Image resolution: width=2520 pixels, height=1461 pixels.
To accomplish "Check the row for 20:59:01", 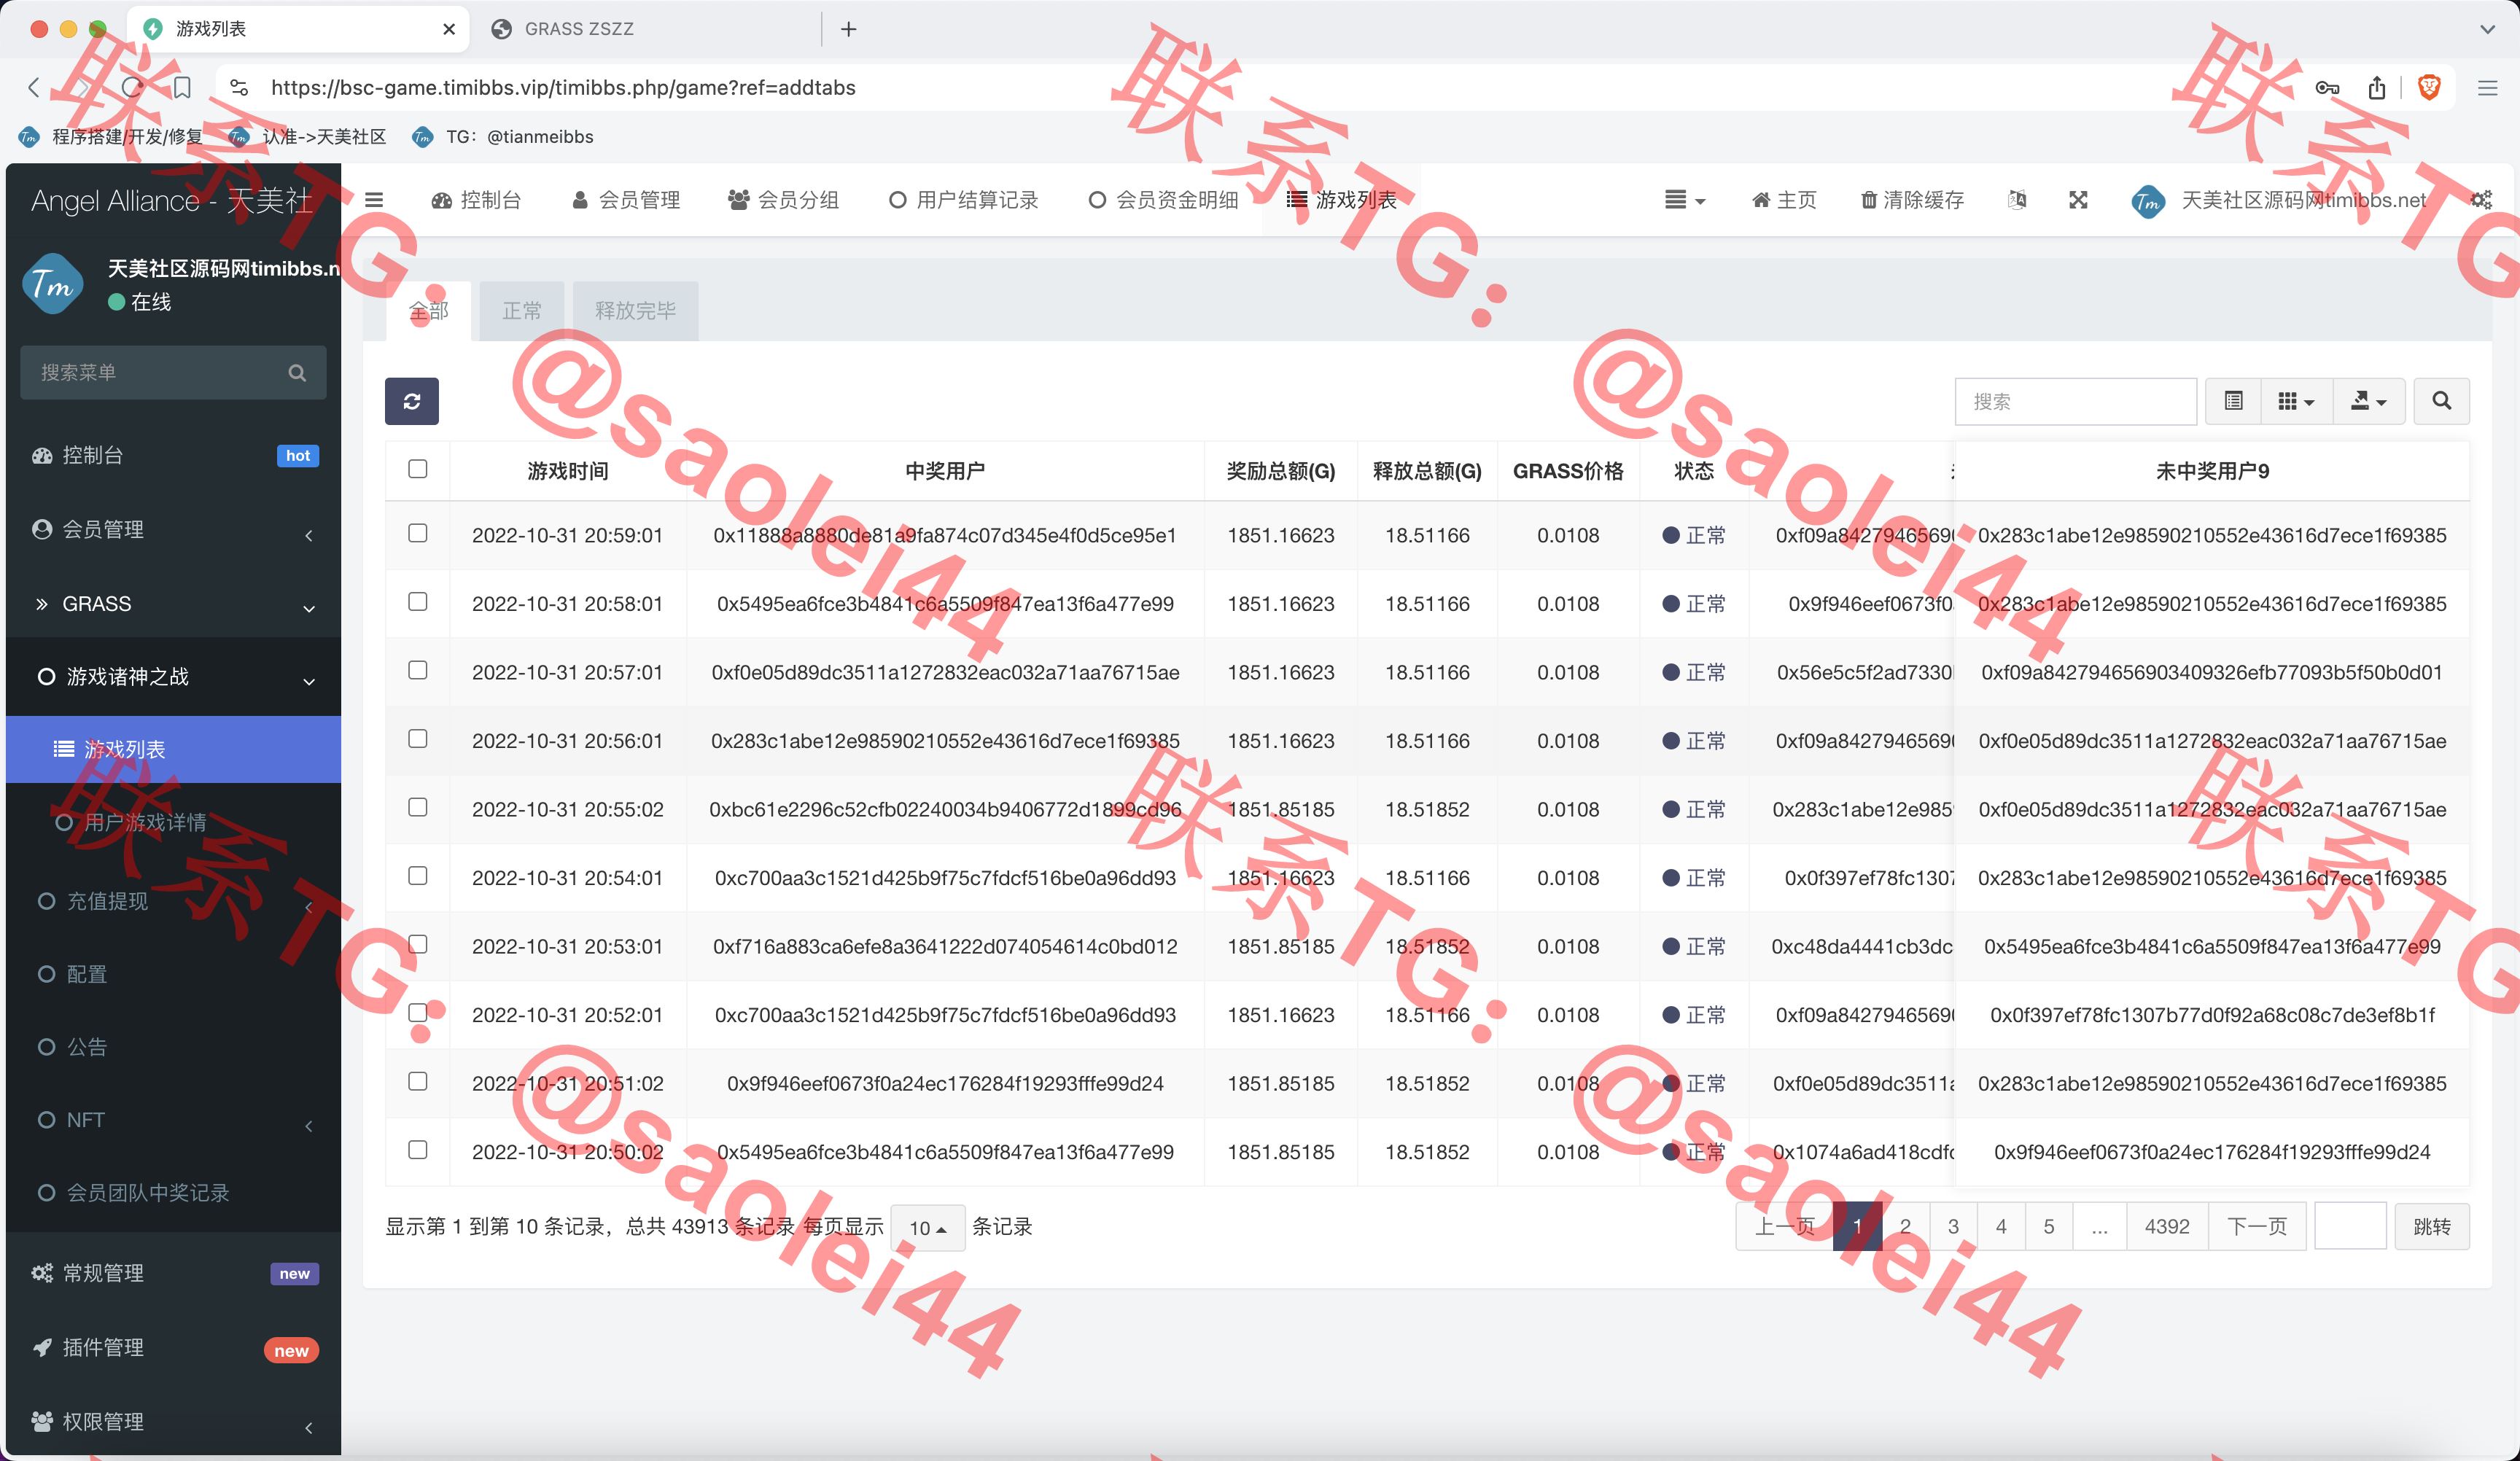I will tap(418, 533).
